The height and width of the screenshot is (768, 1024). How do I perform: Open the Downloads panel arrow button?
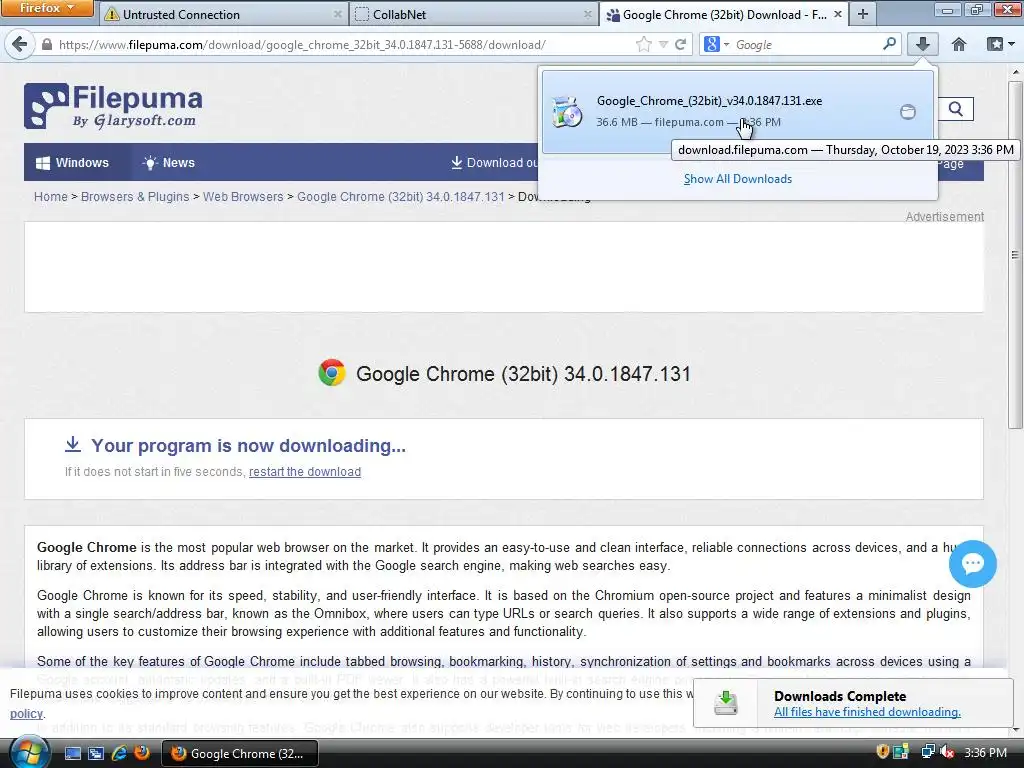(x=922, y=44)
